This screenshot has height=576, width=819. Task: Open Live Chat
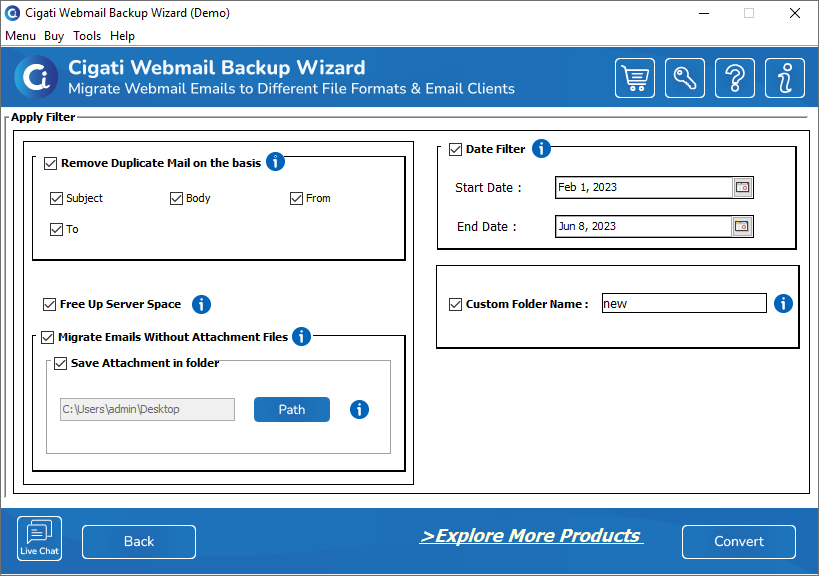click(39, 538)
